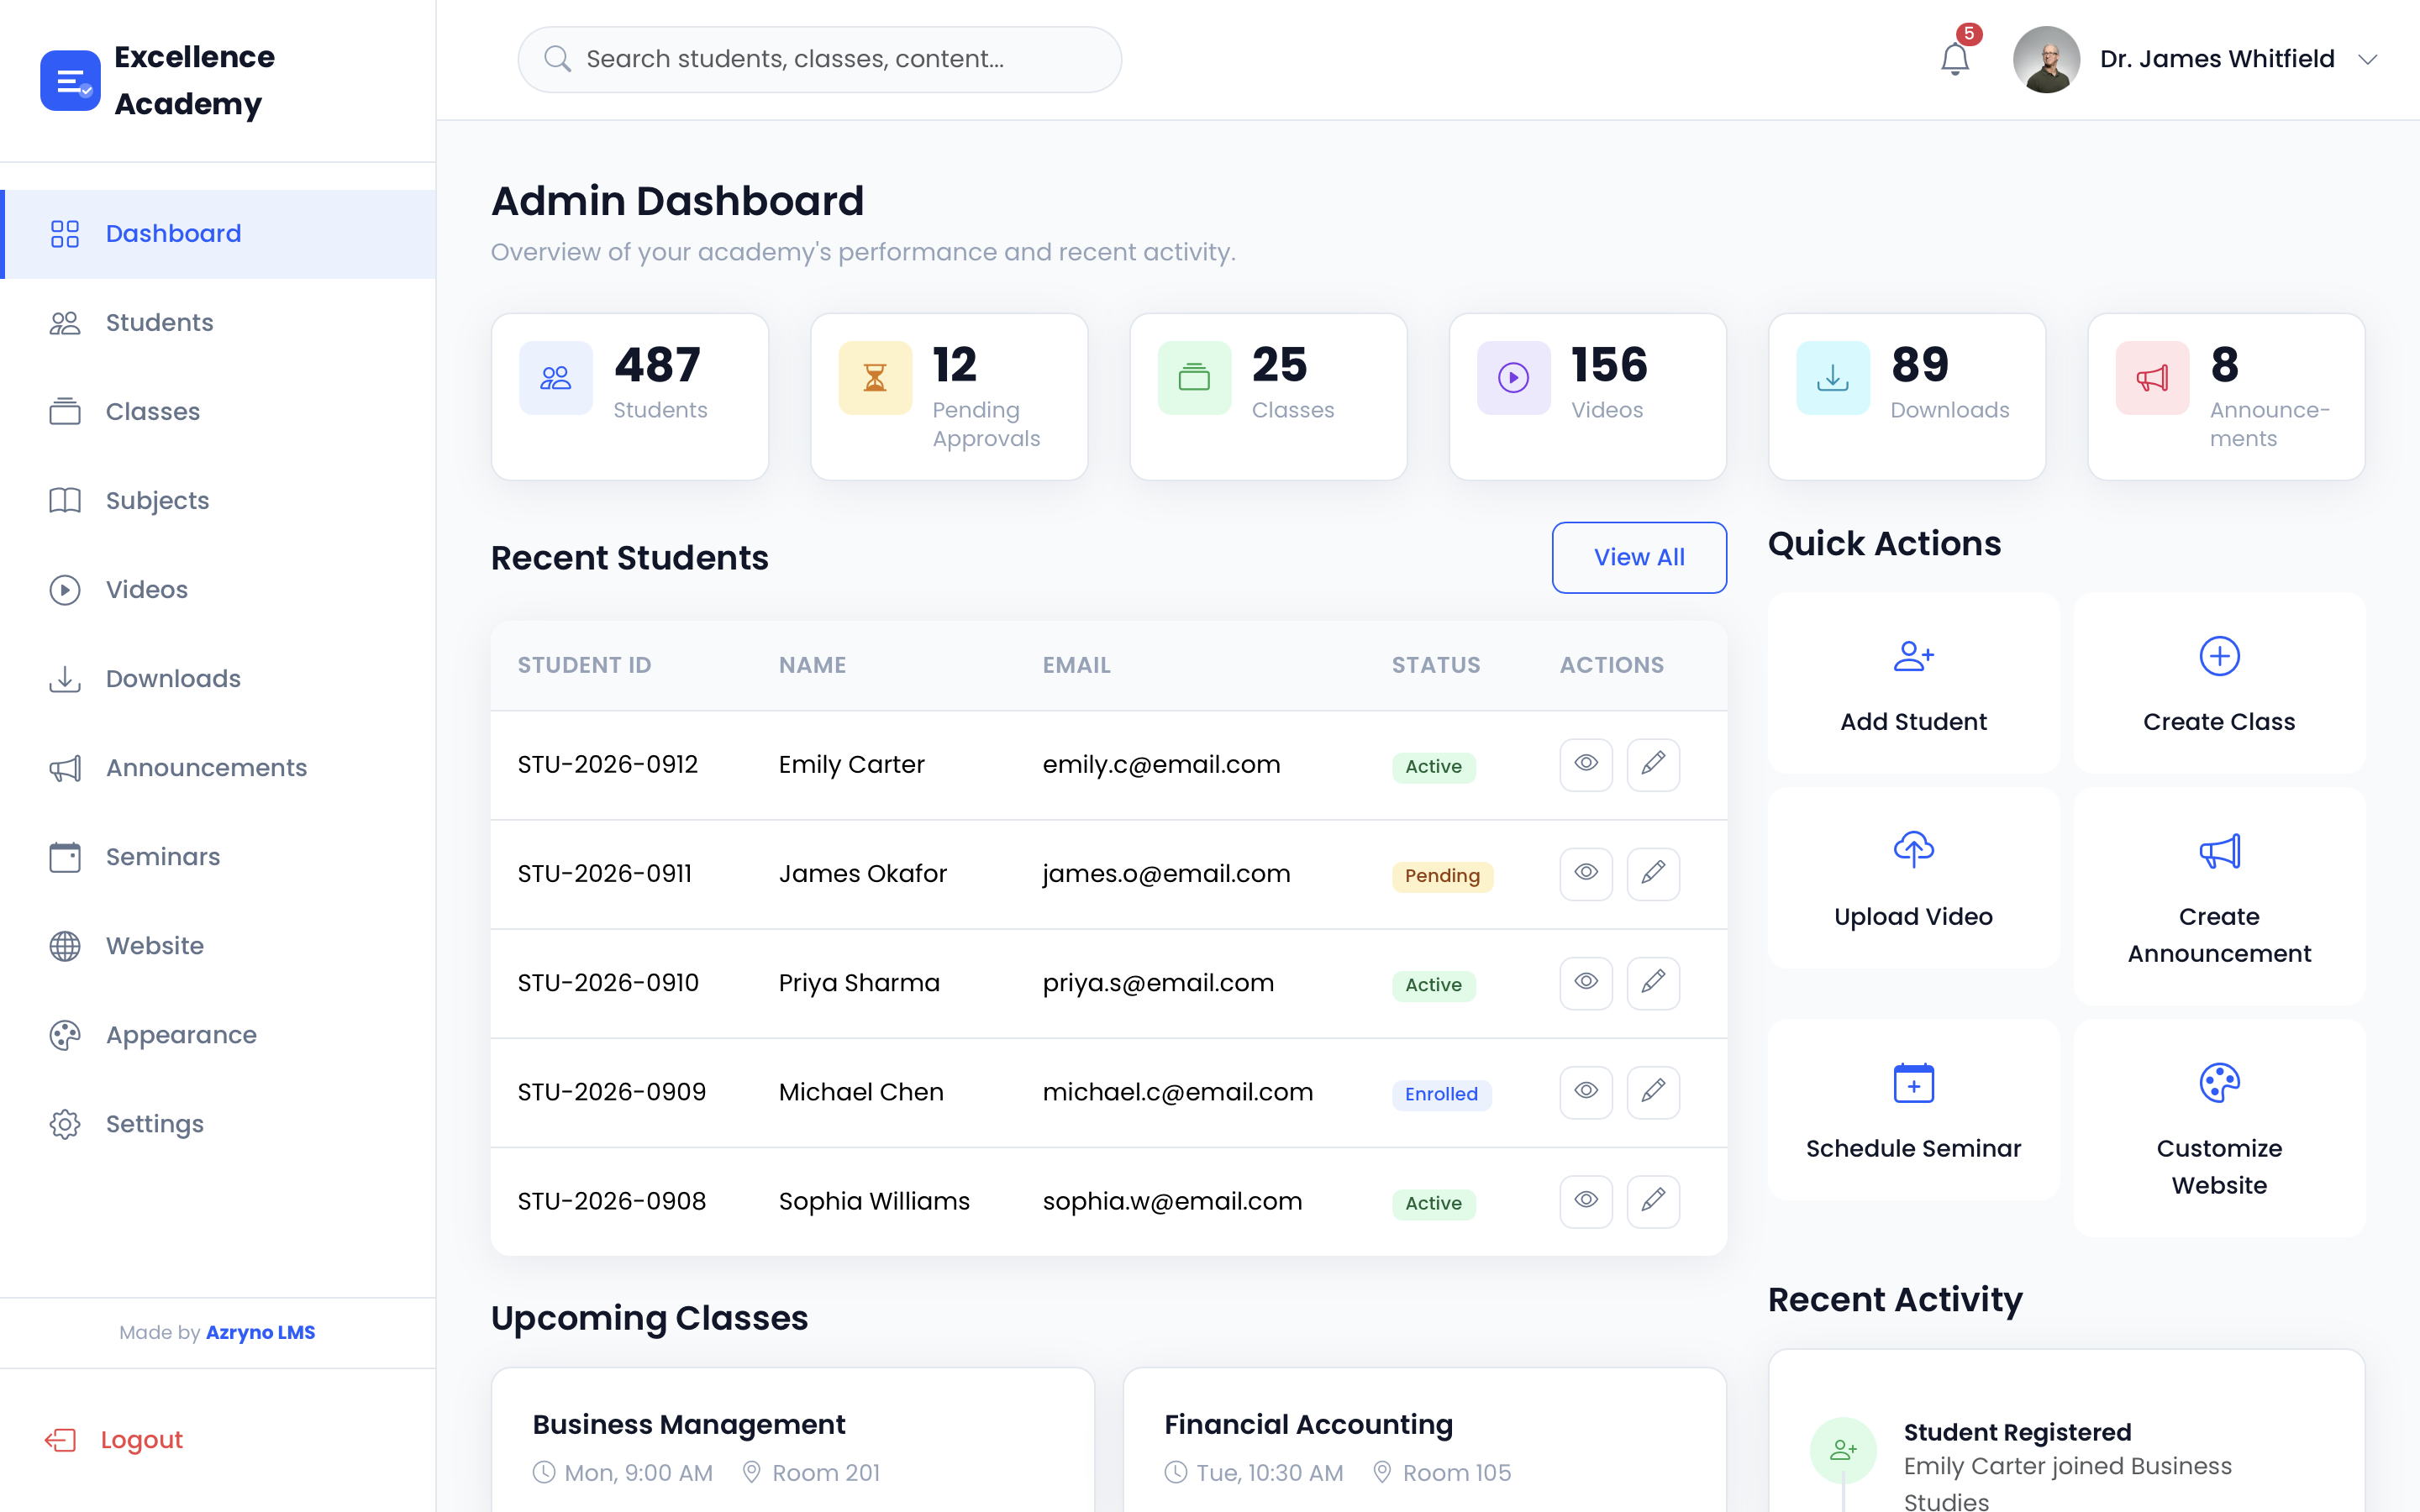
Task: Click the Excellence Academy logo icon
Action: click(x=70, y=80)
